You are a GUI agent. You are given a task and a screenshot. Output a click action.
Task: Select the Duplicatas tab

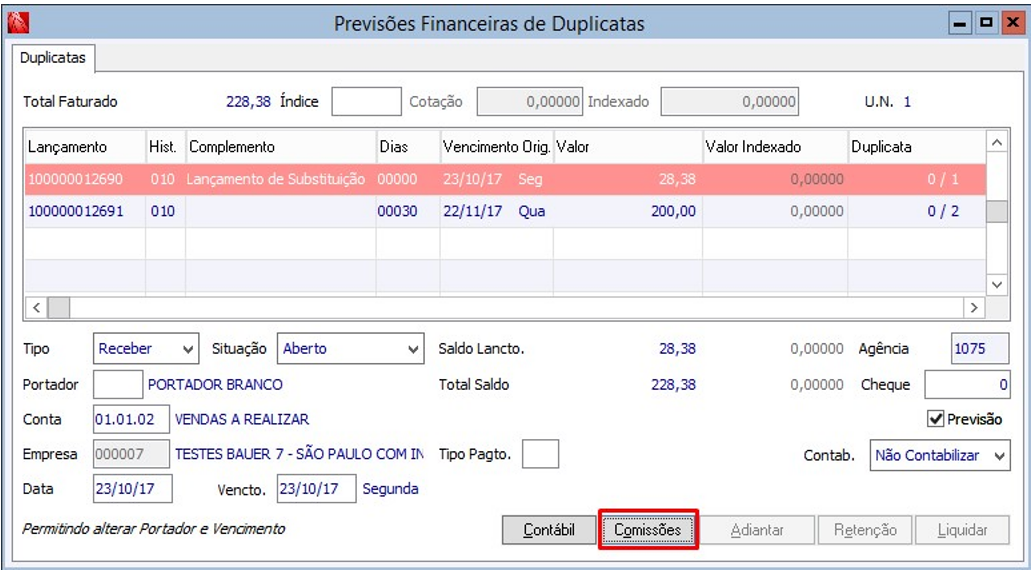click(53, 58)
